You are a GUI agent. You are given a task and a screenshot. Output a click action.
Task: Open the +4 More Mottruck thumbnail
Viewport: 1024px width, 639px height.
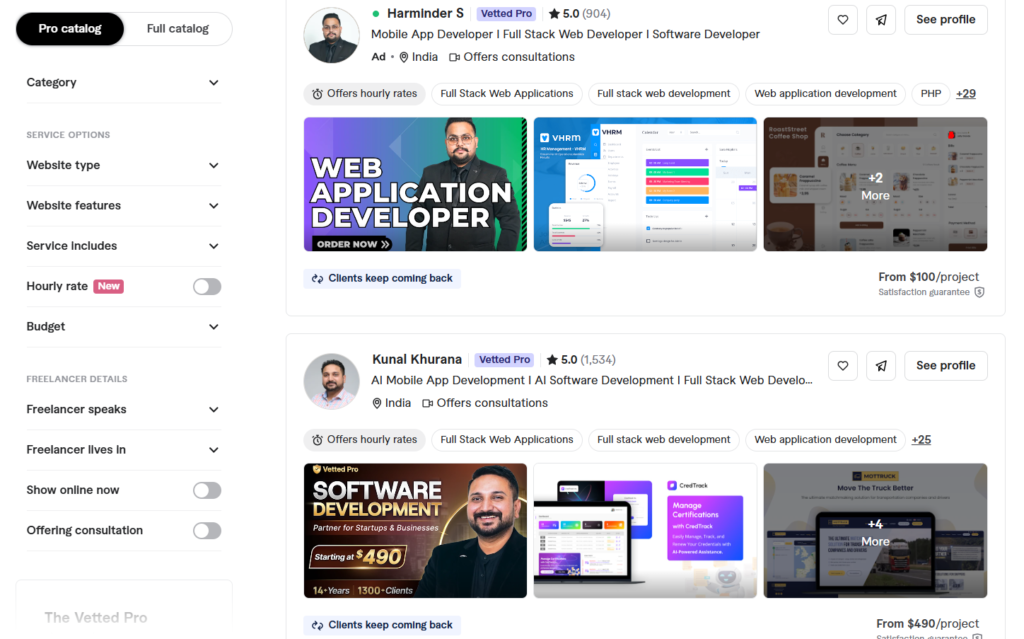(x=875, y=531)
